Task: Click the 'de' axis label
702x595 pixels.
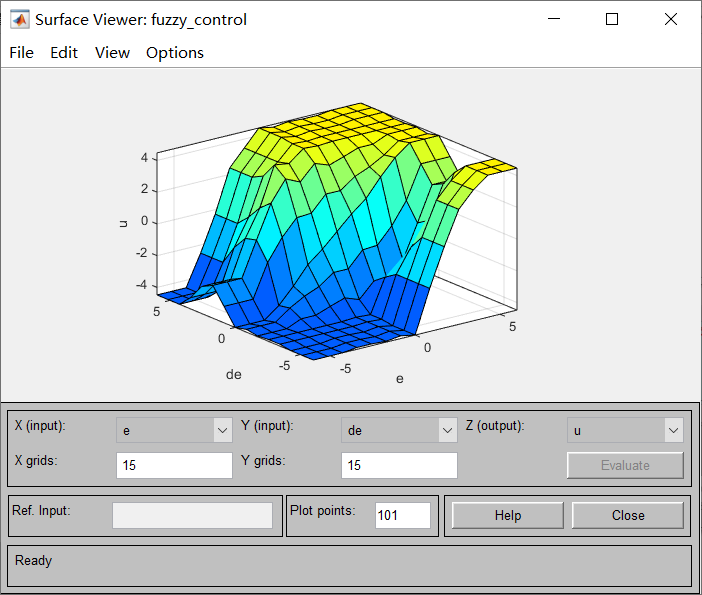Action: (234, 374)
